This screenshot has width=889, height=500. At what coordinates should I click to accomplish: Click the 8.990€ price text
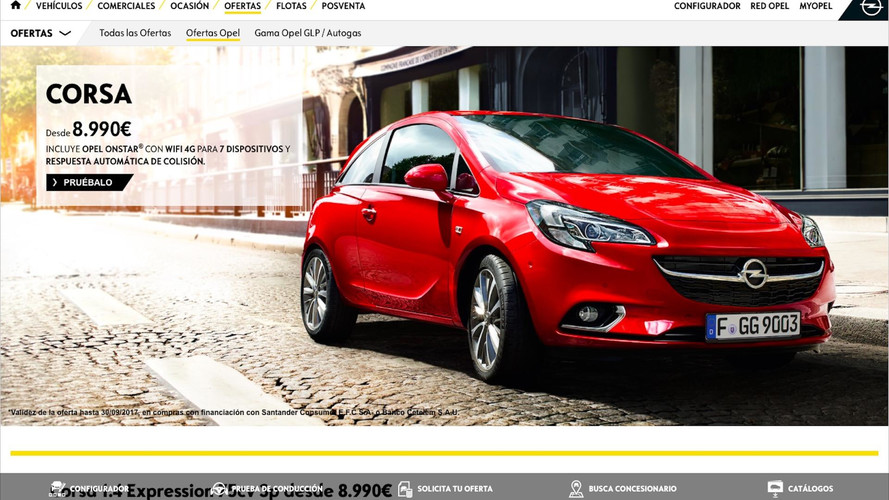pos(101,129)
